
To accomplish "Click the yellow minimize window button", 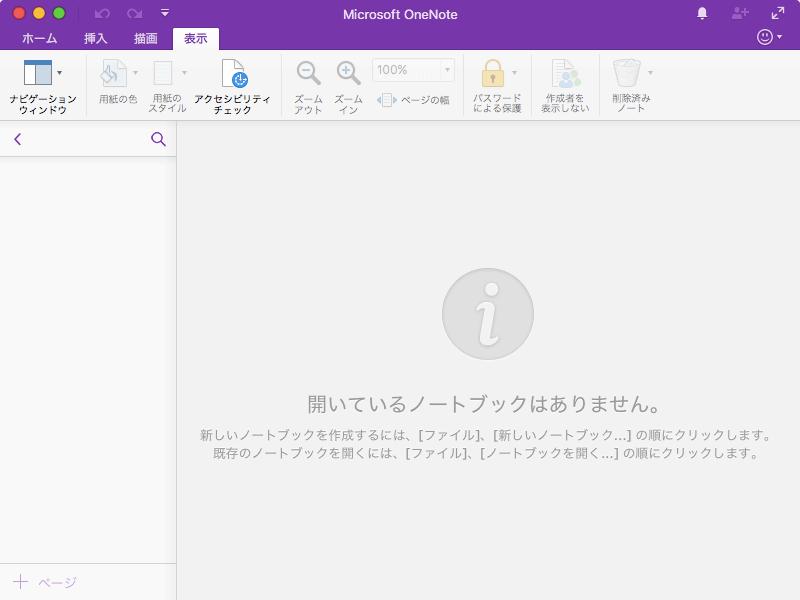I will (x=39, y=13).
